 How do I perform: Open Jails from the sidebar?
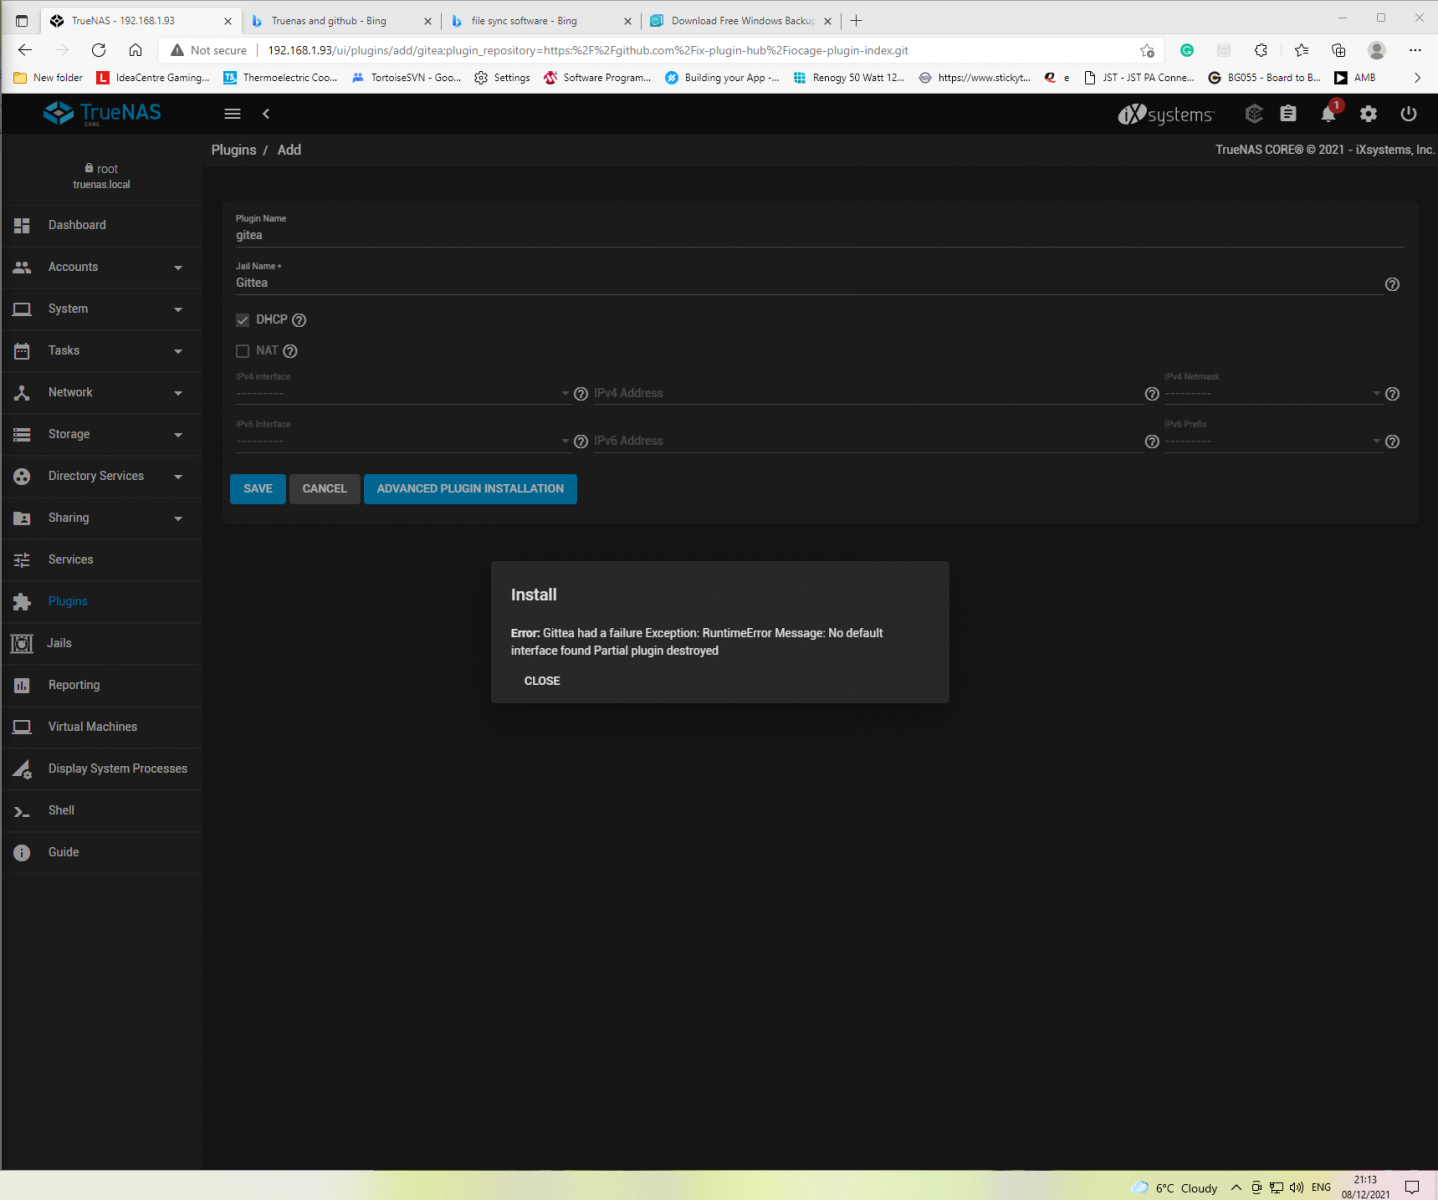(x=60, y=643)
